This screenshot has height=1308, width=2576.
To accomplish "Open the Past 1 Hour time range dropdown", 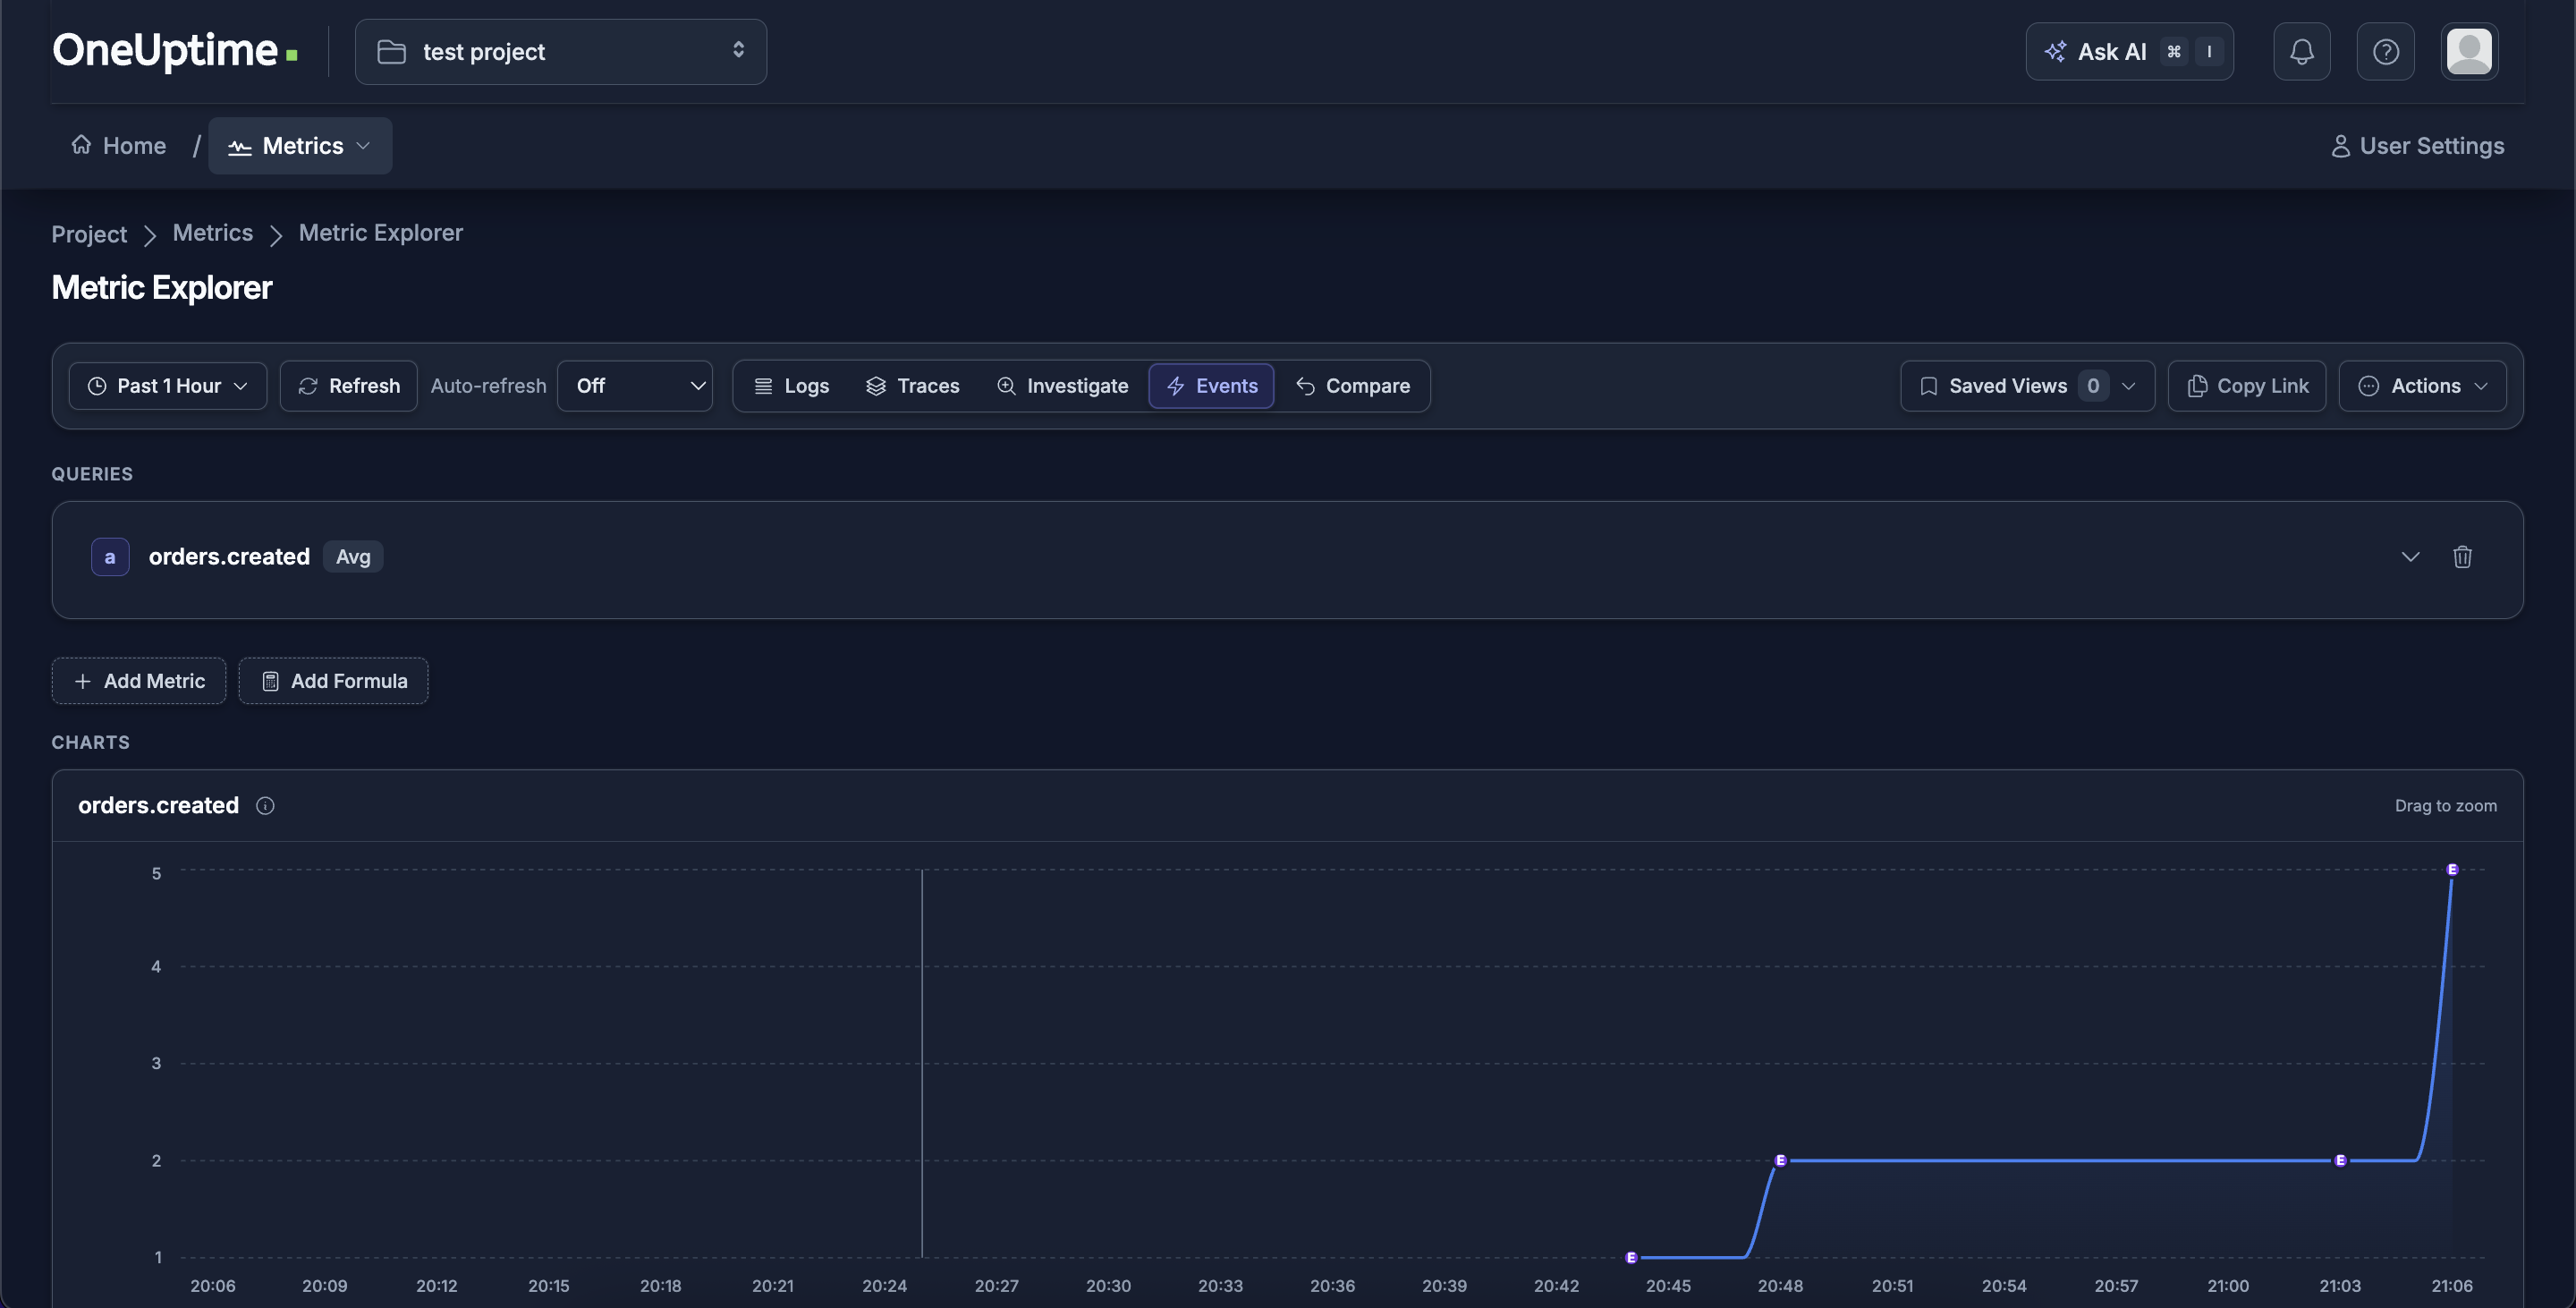I will [168, 386].
